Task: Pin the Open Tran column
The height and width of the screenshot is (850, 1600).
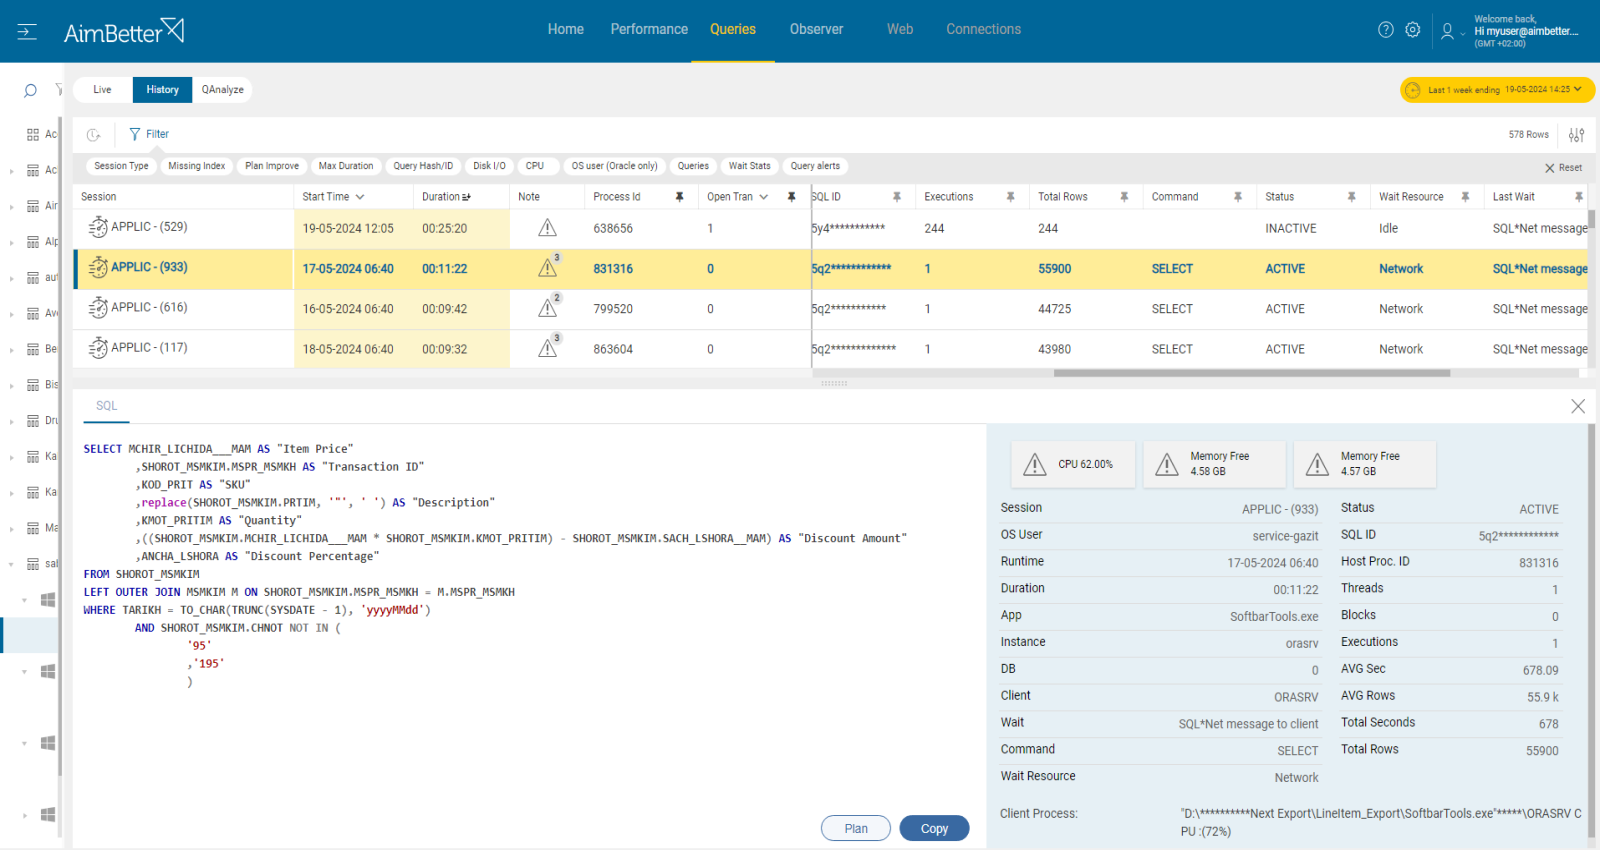Action: pyautogui.click(x=791, y=197)
